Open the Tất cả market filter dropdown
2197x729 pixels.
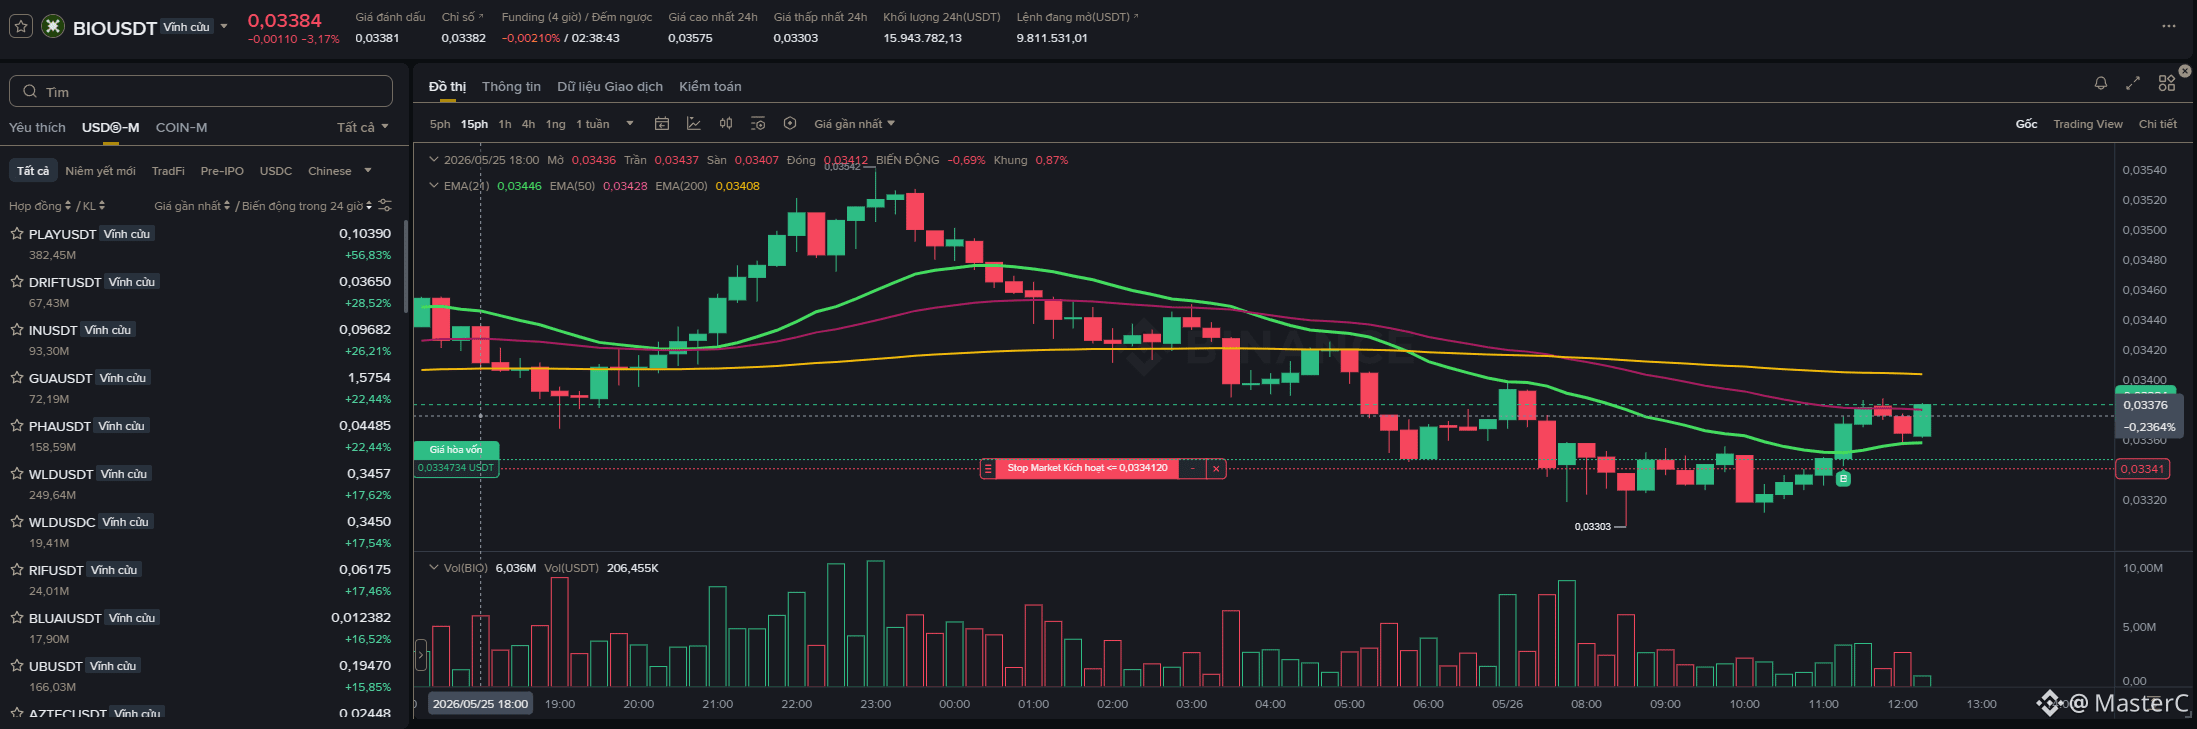[362, 127]
